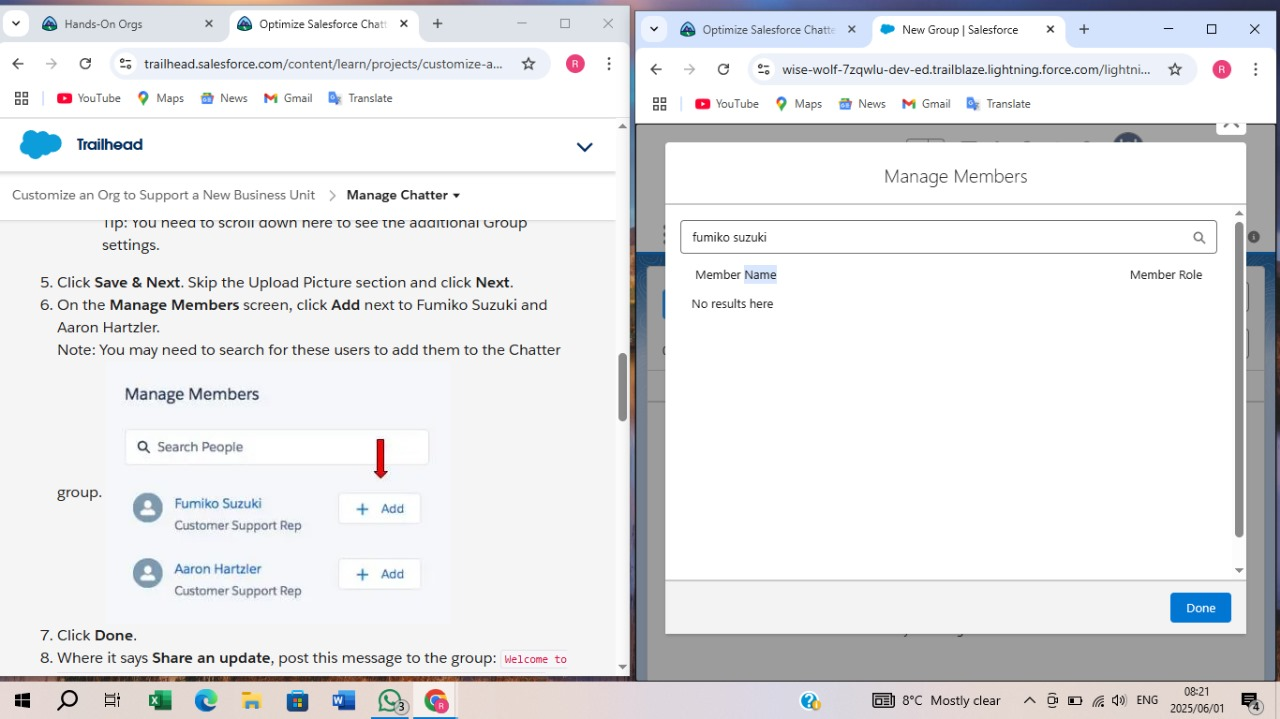The width and height of the screenshot is (1280, 719).
Task: Click the ENG language indicator
Action: pos(1147,700)
